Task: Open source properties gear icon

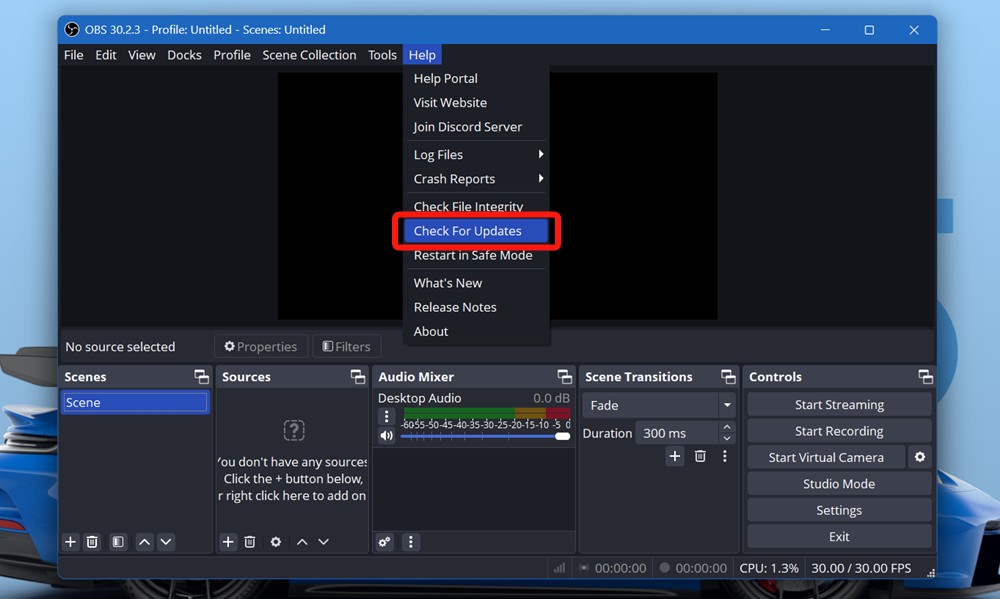Action: tap(275, 541)
